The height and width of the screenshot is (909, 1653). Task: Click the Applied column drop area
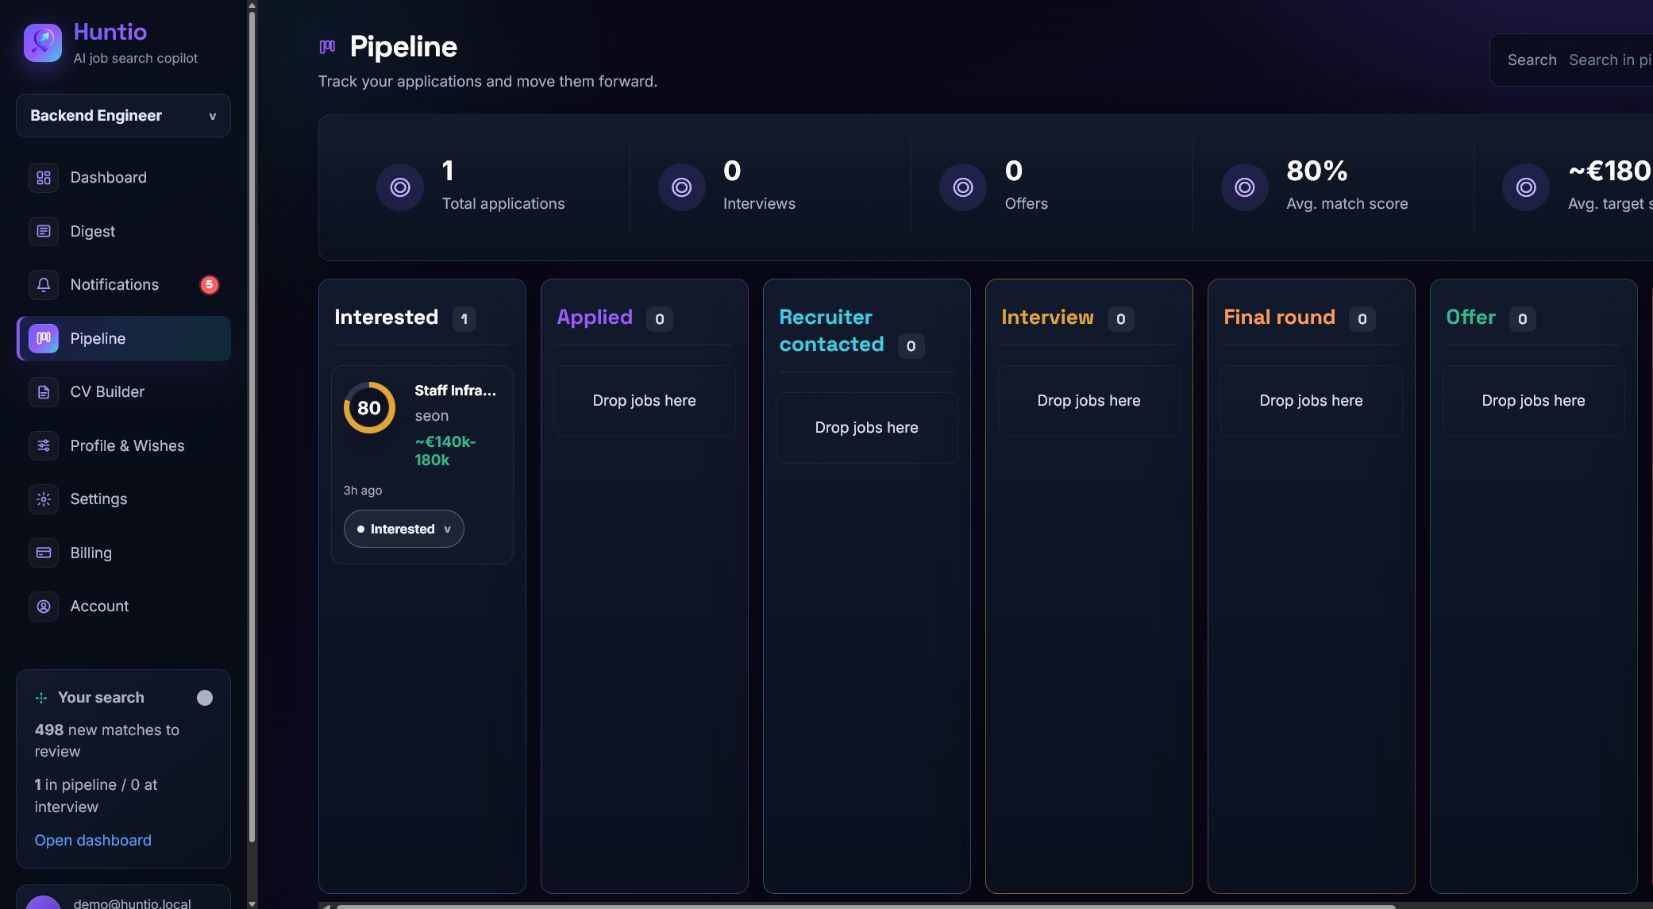coord(644,401)
